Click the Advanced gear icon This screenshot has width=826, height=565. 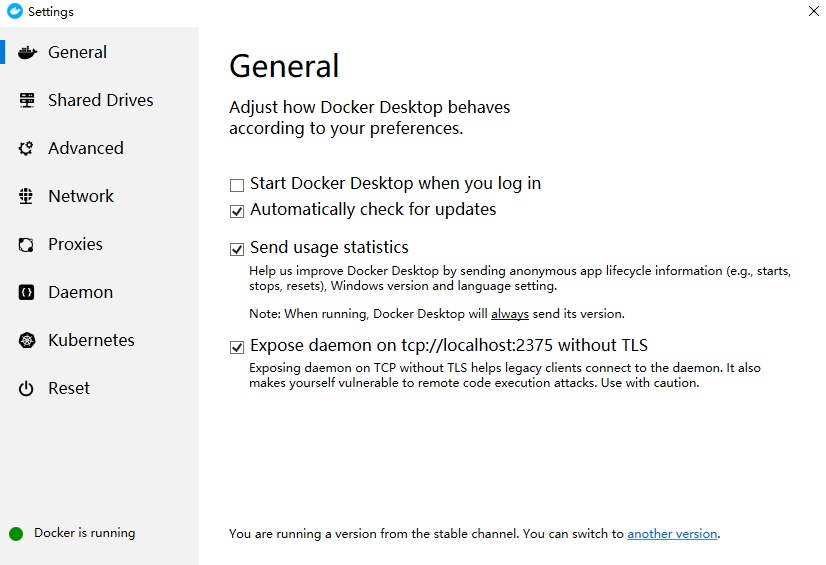[26, 148]
